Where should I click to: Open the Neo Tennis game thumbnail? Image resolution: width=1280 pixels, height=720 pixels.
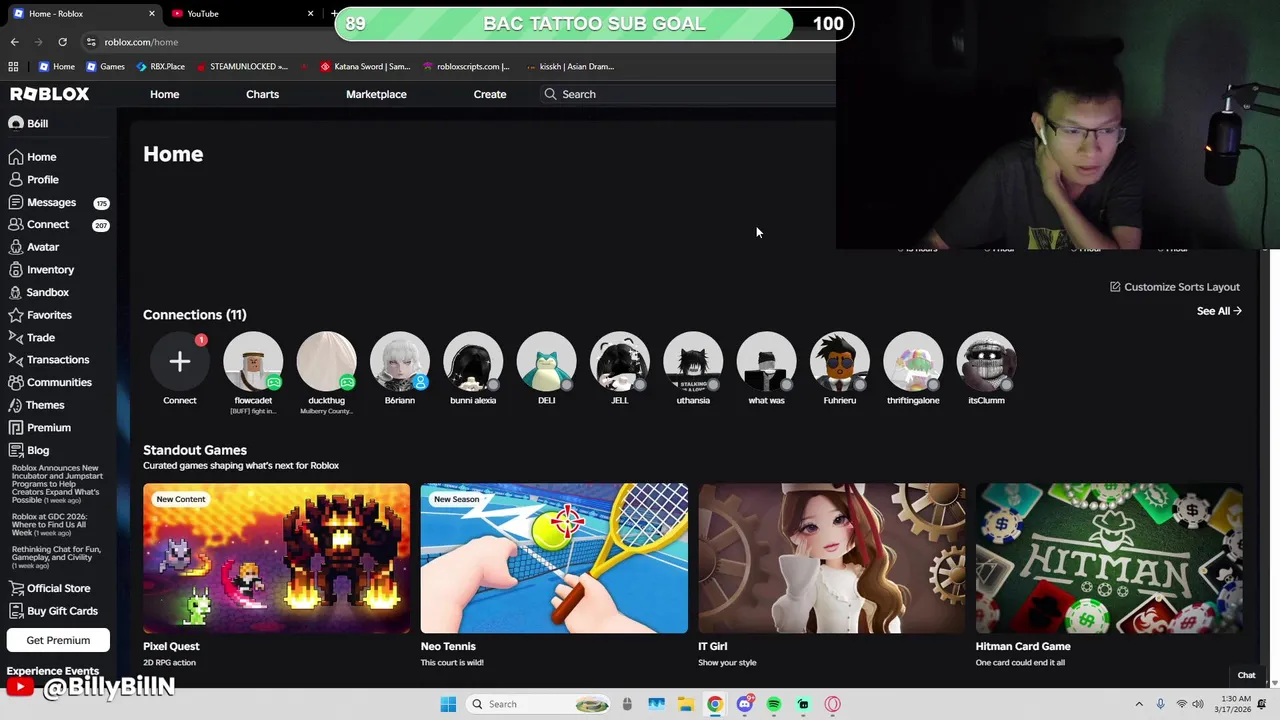[x=554, y=558]
